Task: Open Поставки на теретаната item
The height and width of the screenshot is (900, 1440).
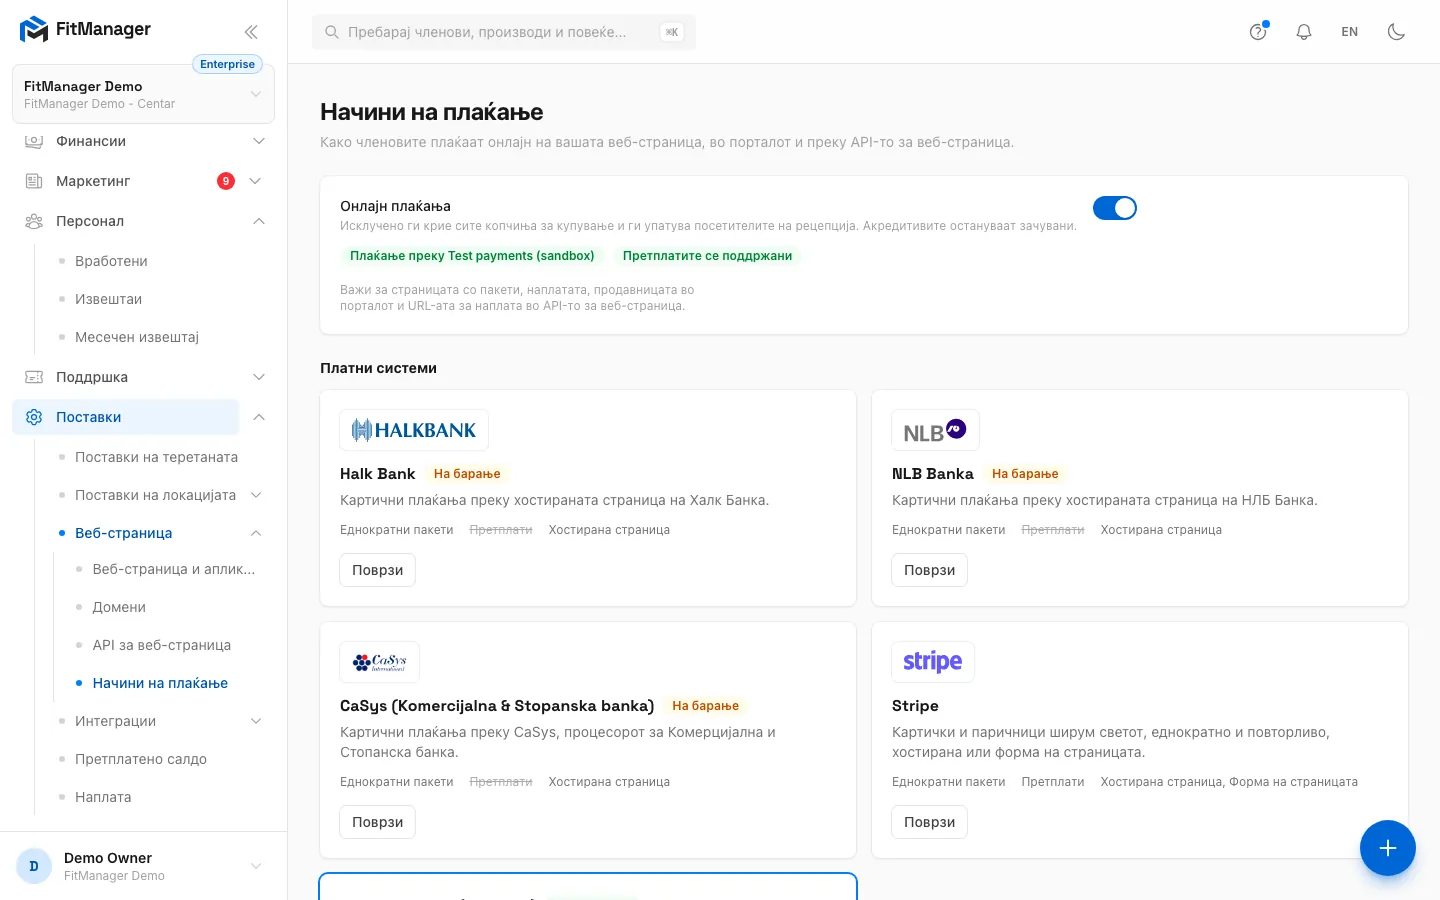Action: coord(156,457)
